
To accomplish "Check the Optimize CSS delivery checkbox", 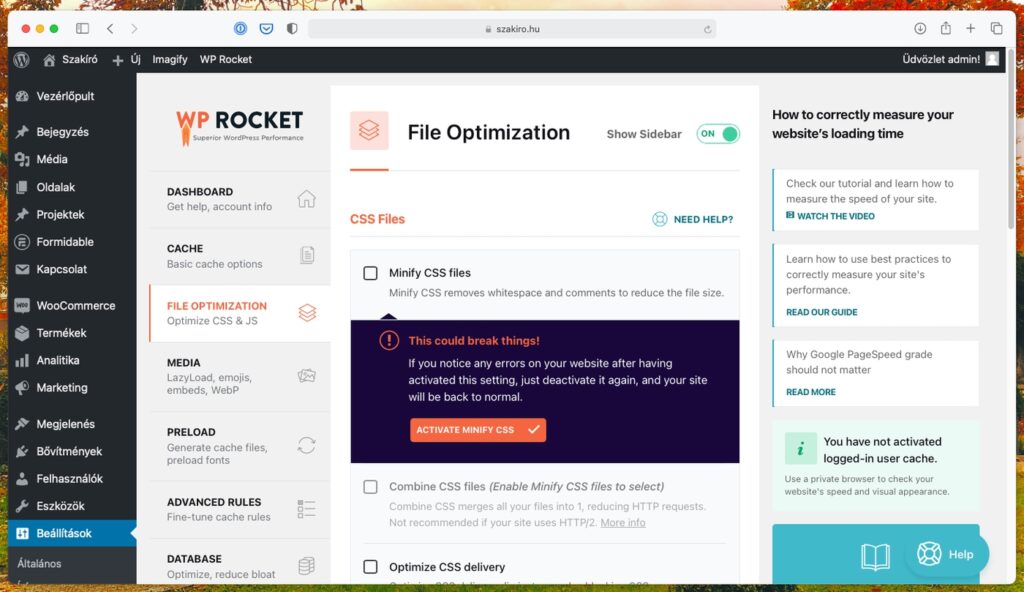I will [x=371, y=567].
